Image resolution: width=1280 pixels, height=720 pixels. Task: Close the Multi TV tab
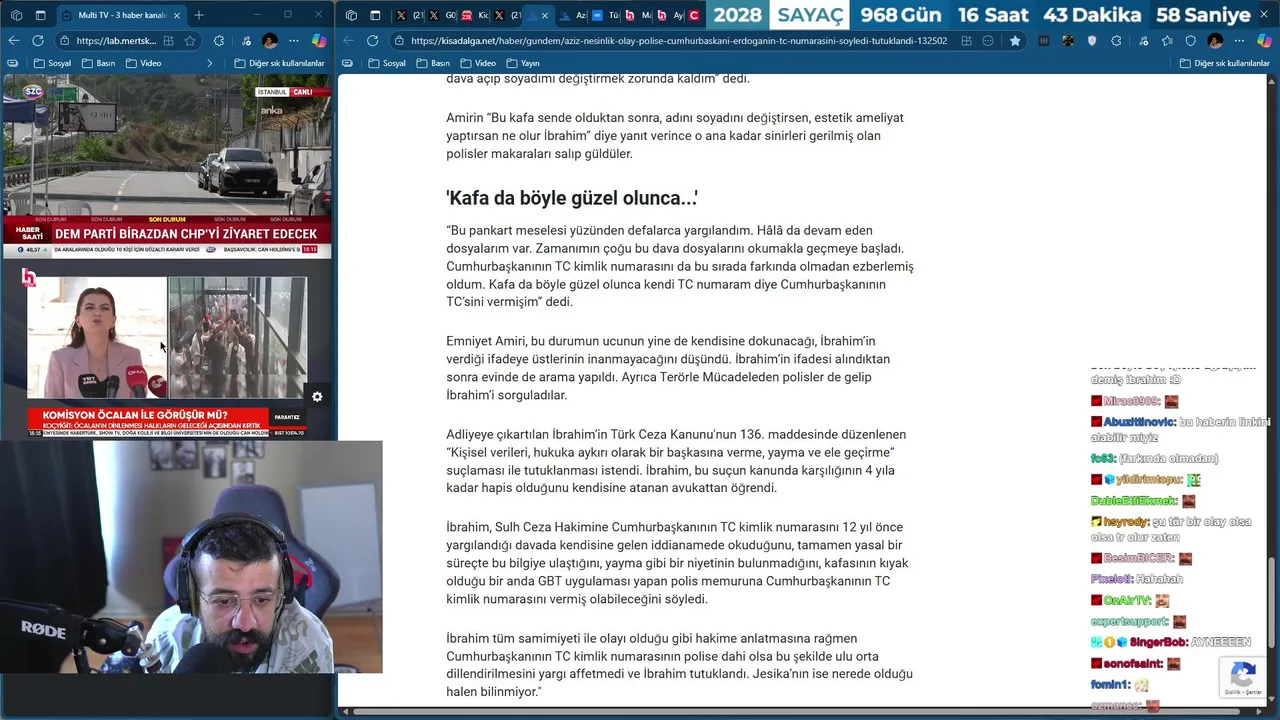tap(177, 15)
